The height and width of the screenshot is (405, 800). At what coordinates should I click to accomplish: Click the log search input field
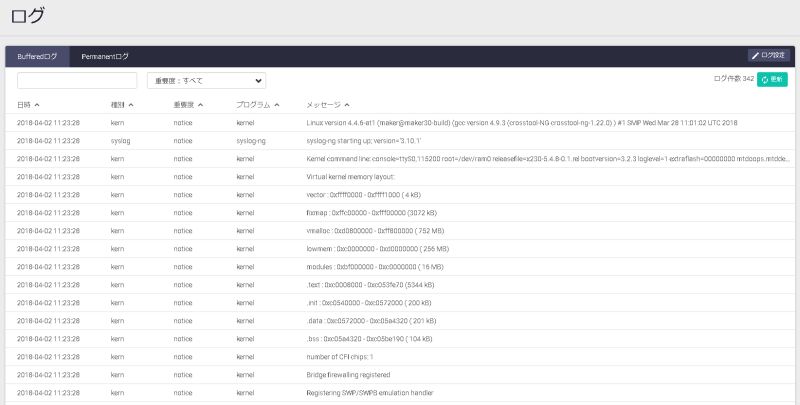[x=77, y=80]
